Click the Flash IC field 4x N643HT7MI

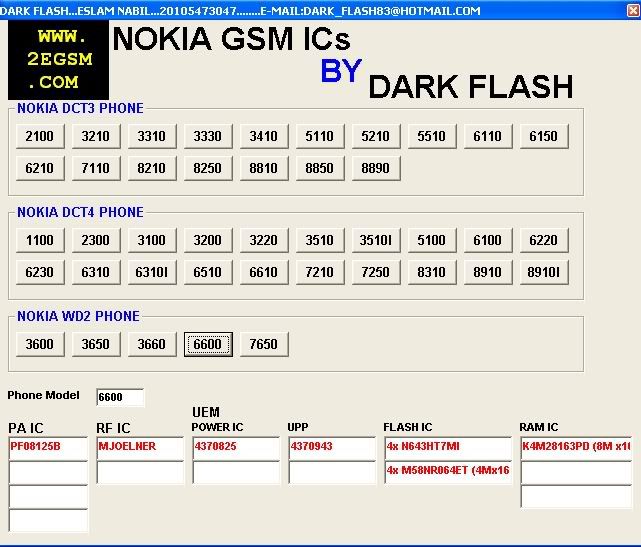[448, 448]
